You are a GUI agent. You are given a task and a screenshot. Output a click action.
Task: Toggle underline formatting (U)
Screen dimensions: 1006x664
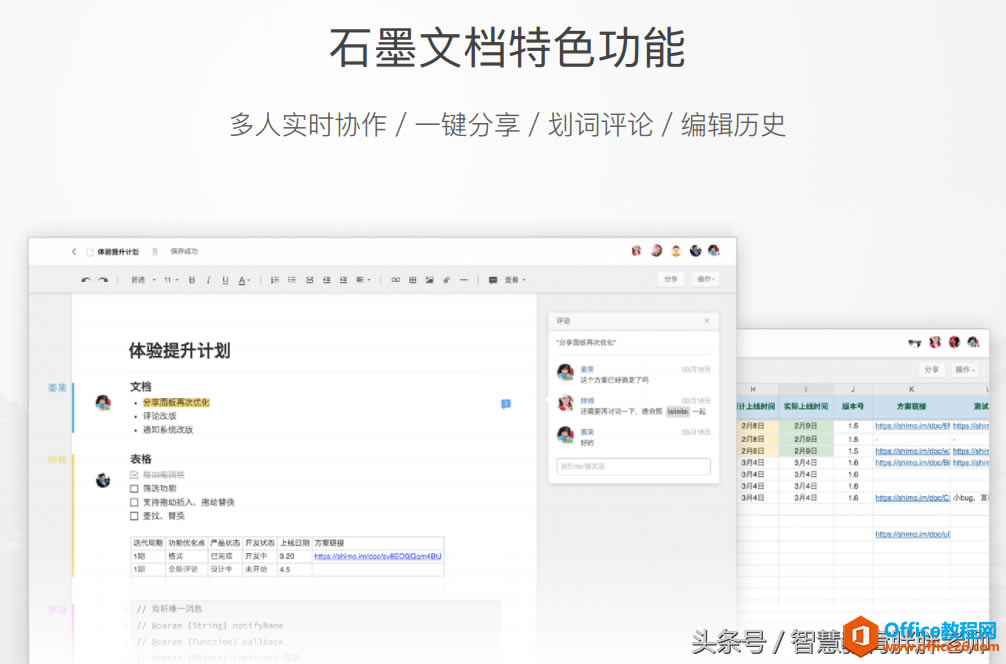225,280
